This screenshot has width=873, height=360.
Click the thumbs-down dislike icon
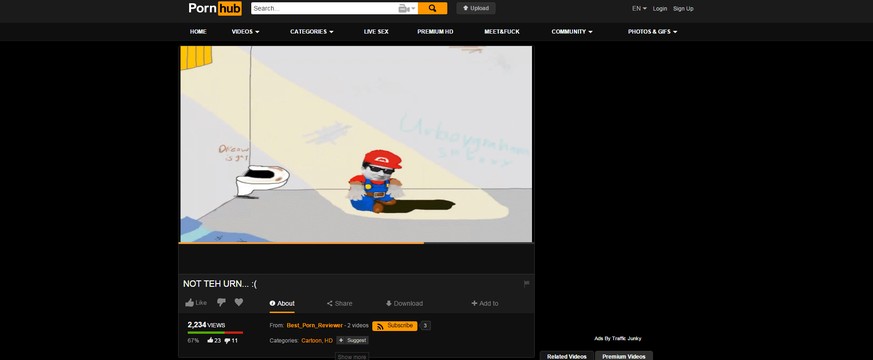click(x=221, y=303)
